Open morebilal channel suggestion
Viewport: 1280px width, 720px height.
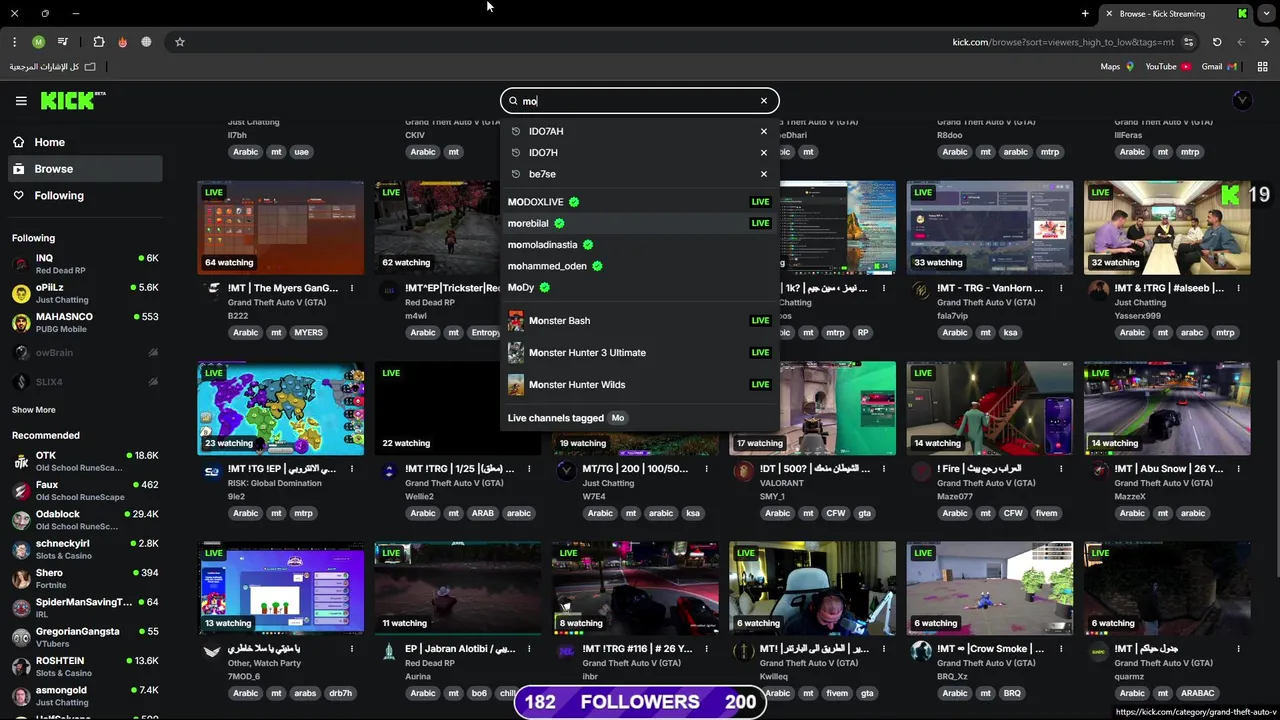point(639,223)
